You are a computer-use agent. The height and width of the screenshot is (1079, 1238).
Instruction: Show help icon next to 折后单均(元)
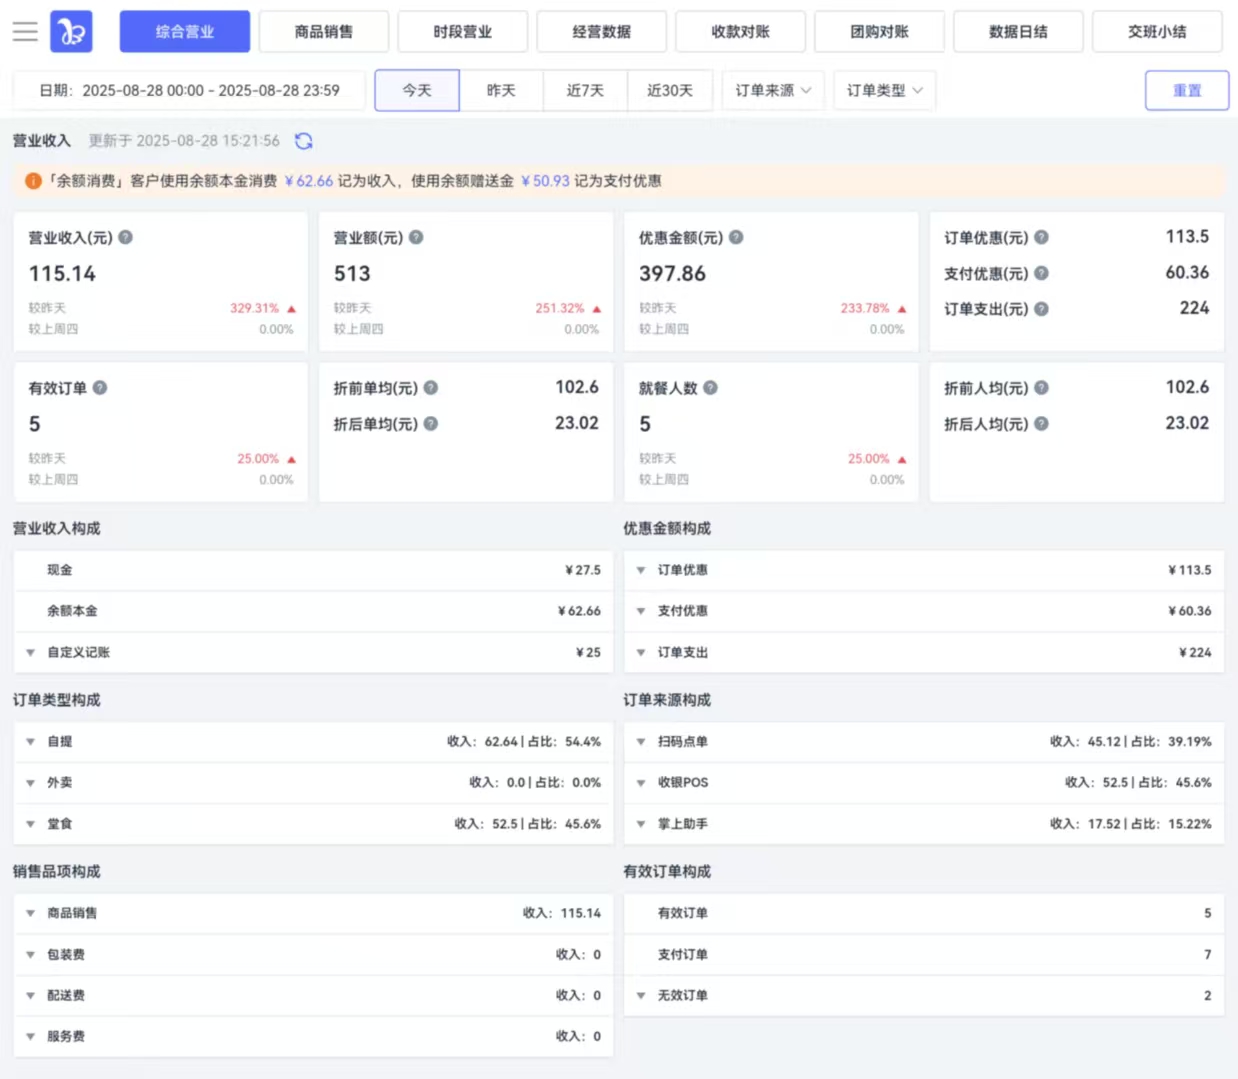431,424
